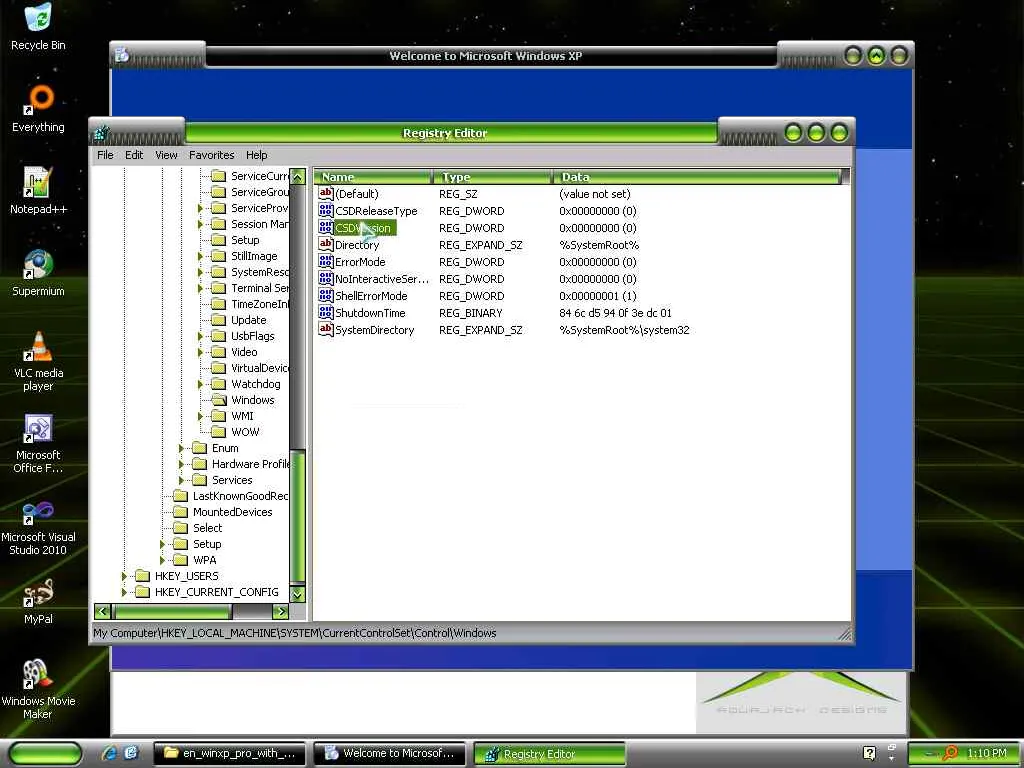Viewport: 1024px width, 768px height.
Task: Sort values by the Name column header
Action: click(x=373, y=177)
